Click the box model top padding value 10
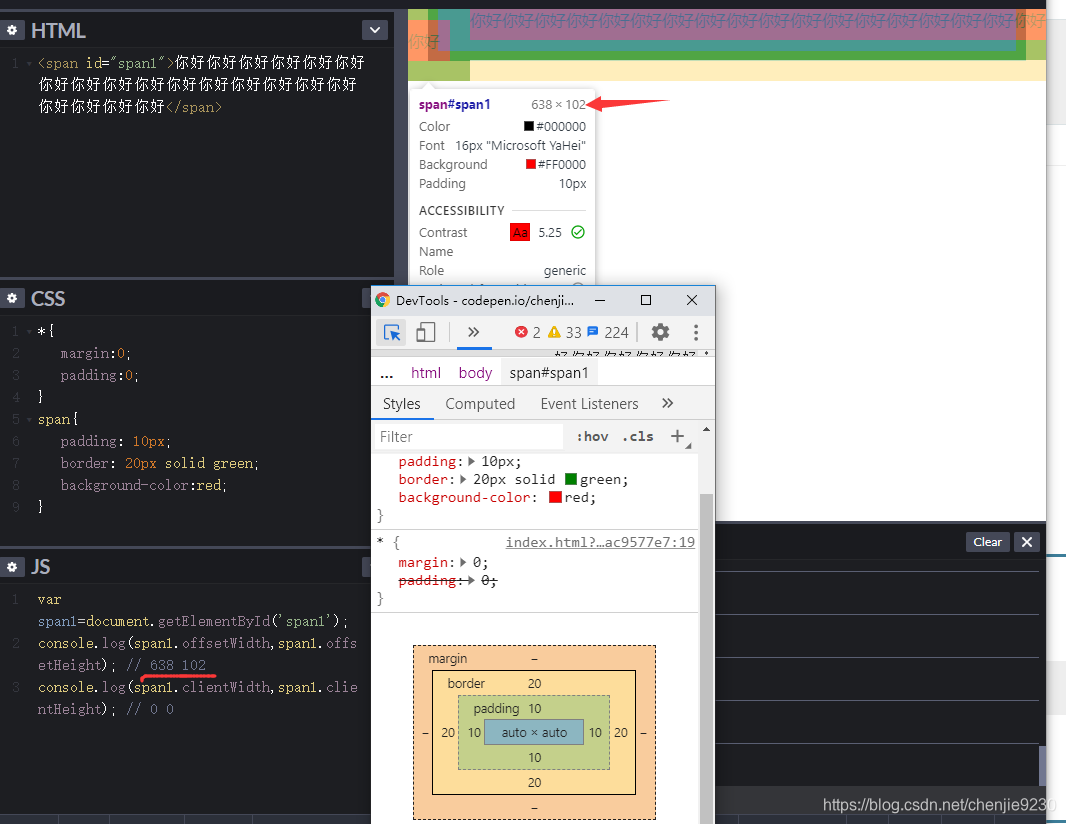This screenshot has width=1066, height=824. click(535, 708)
